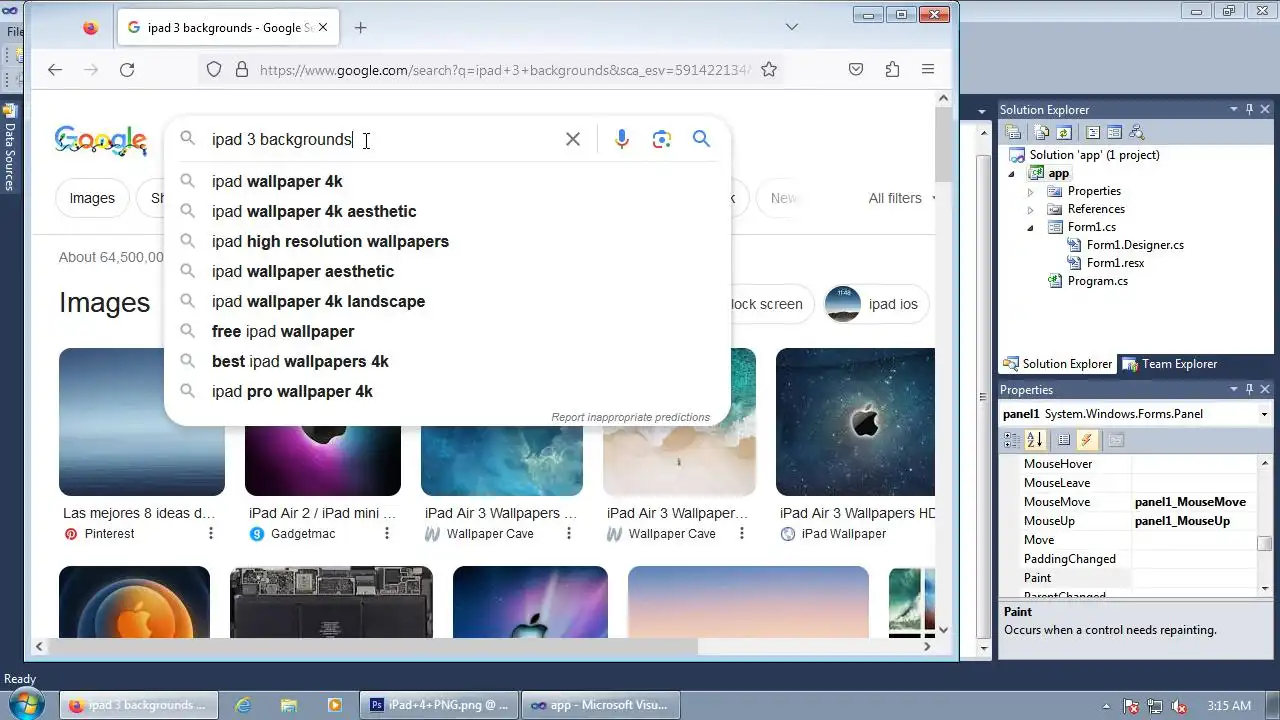Reload the Google search page
1280x720 pixels.
pos(127,70)
